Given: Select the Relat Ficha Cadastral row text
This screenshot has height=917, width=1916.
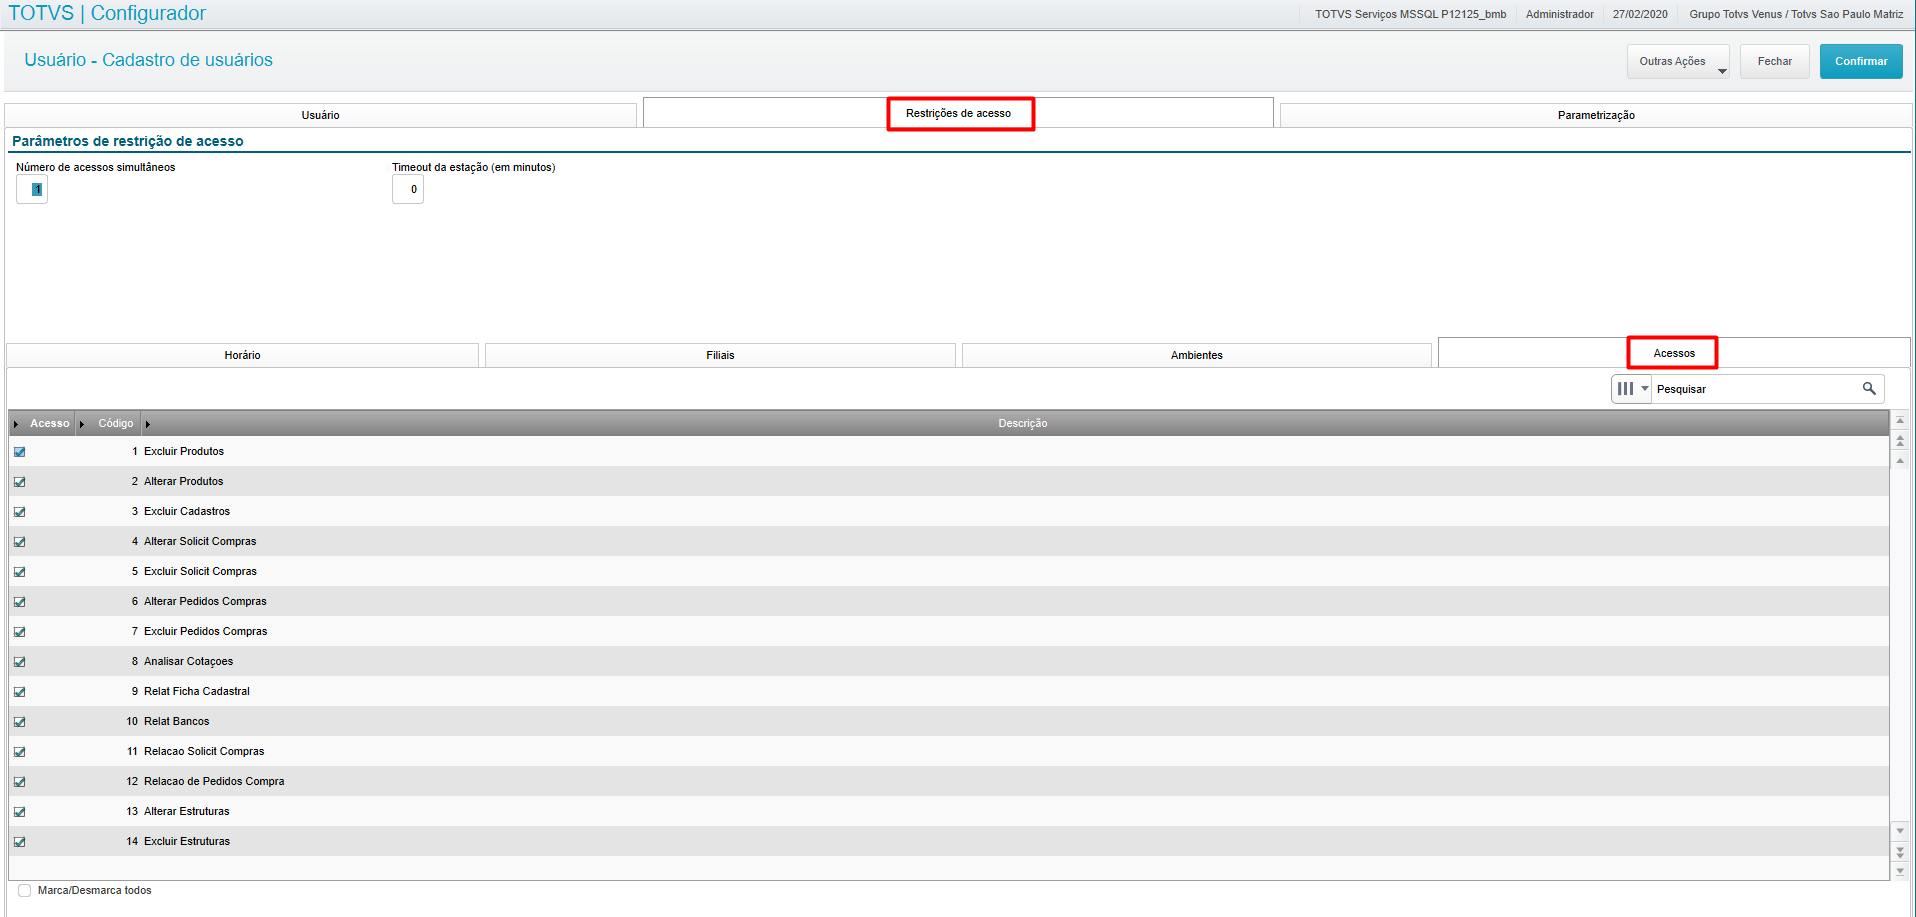Looking at the screenshot, I should tap(197, 692).
